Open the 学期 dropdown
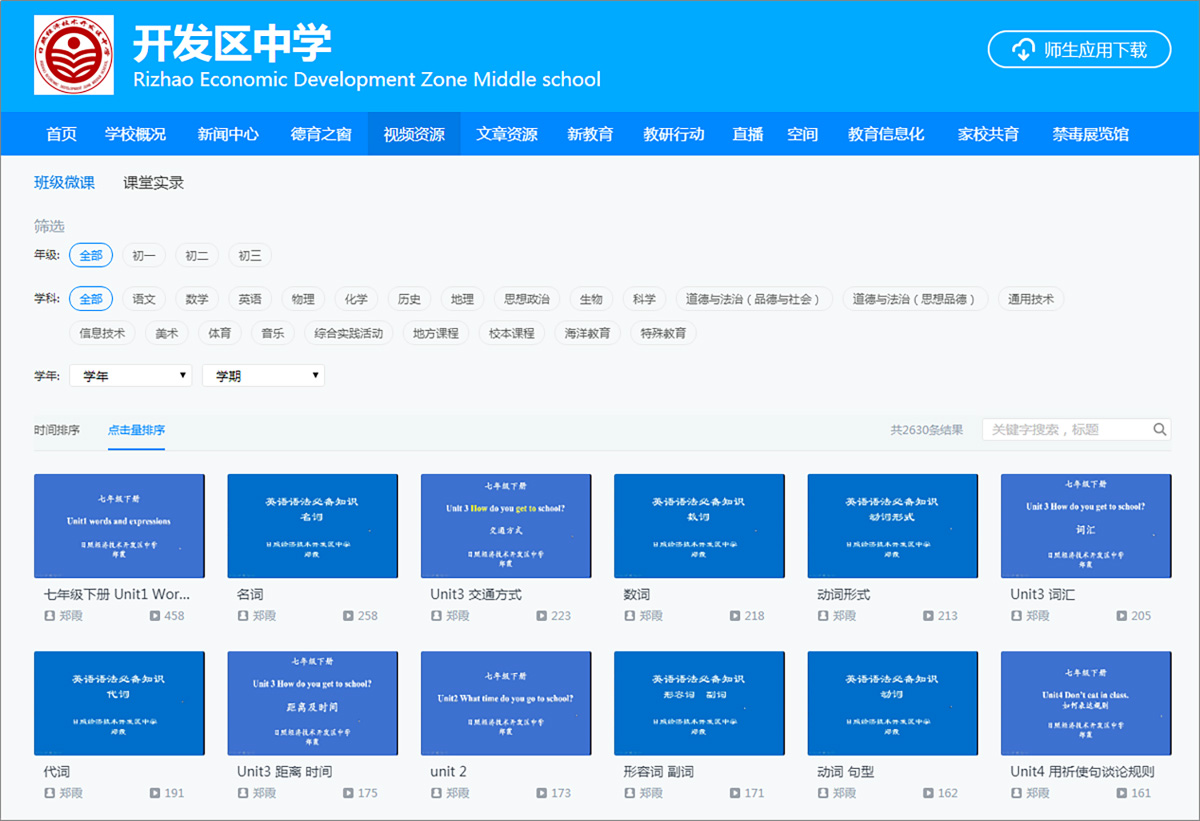The image size is (1200, 821). coord(263,376)
